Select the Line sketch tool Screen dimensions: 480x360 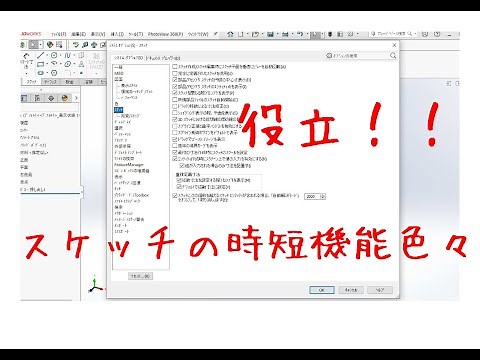tap(40, 55)
